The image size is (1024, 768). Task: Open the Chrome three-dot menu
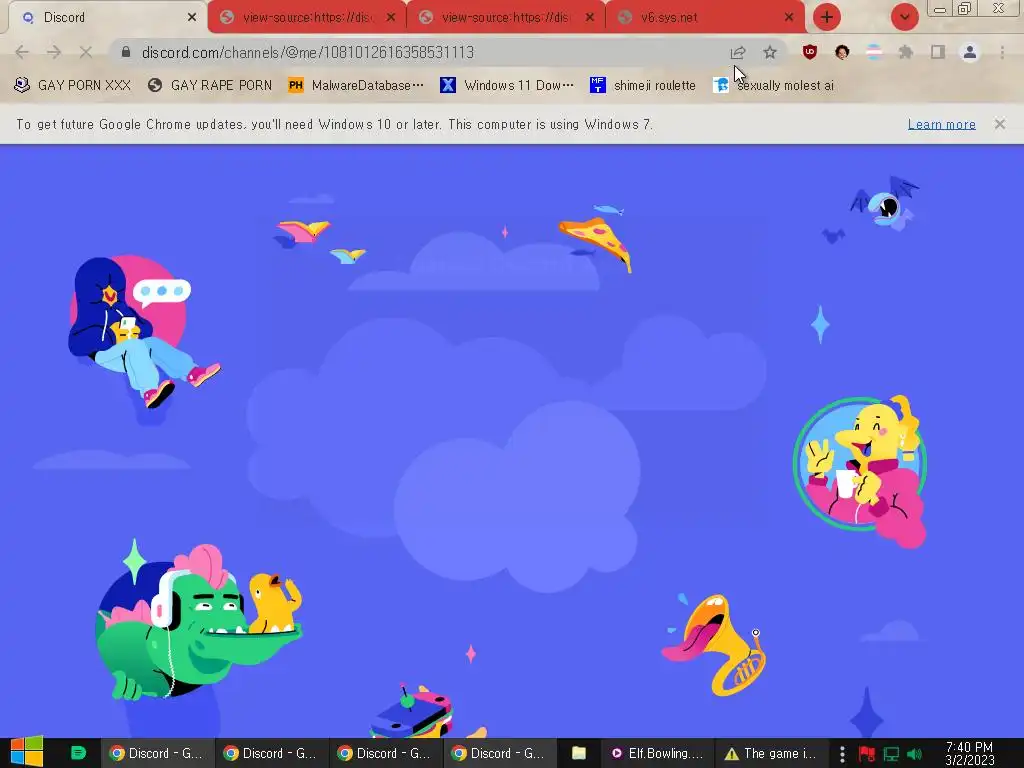(x=1002, y=52)
